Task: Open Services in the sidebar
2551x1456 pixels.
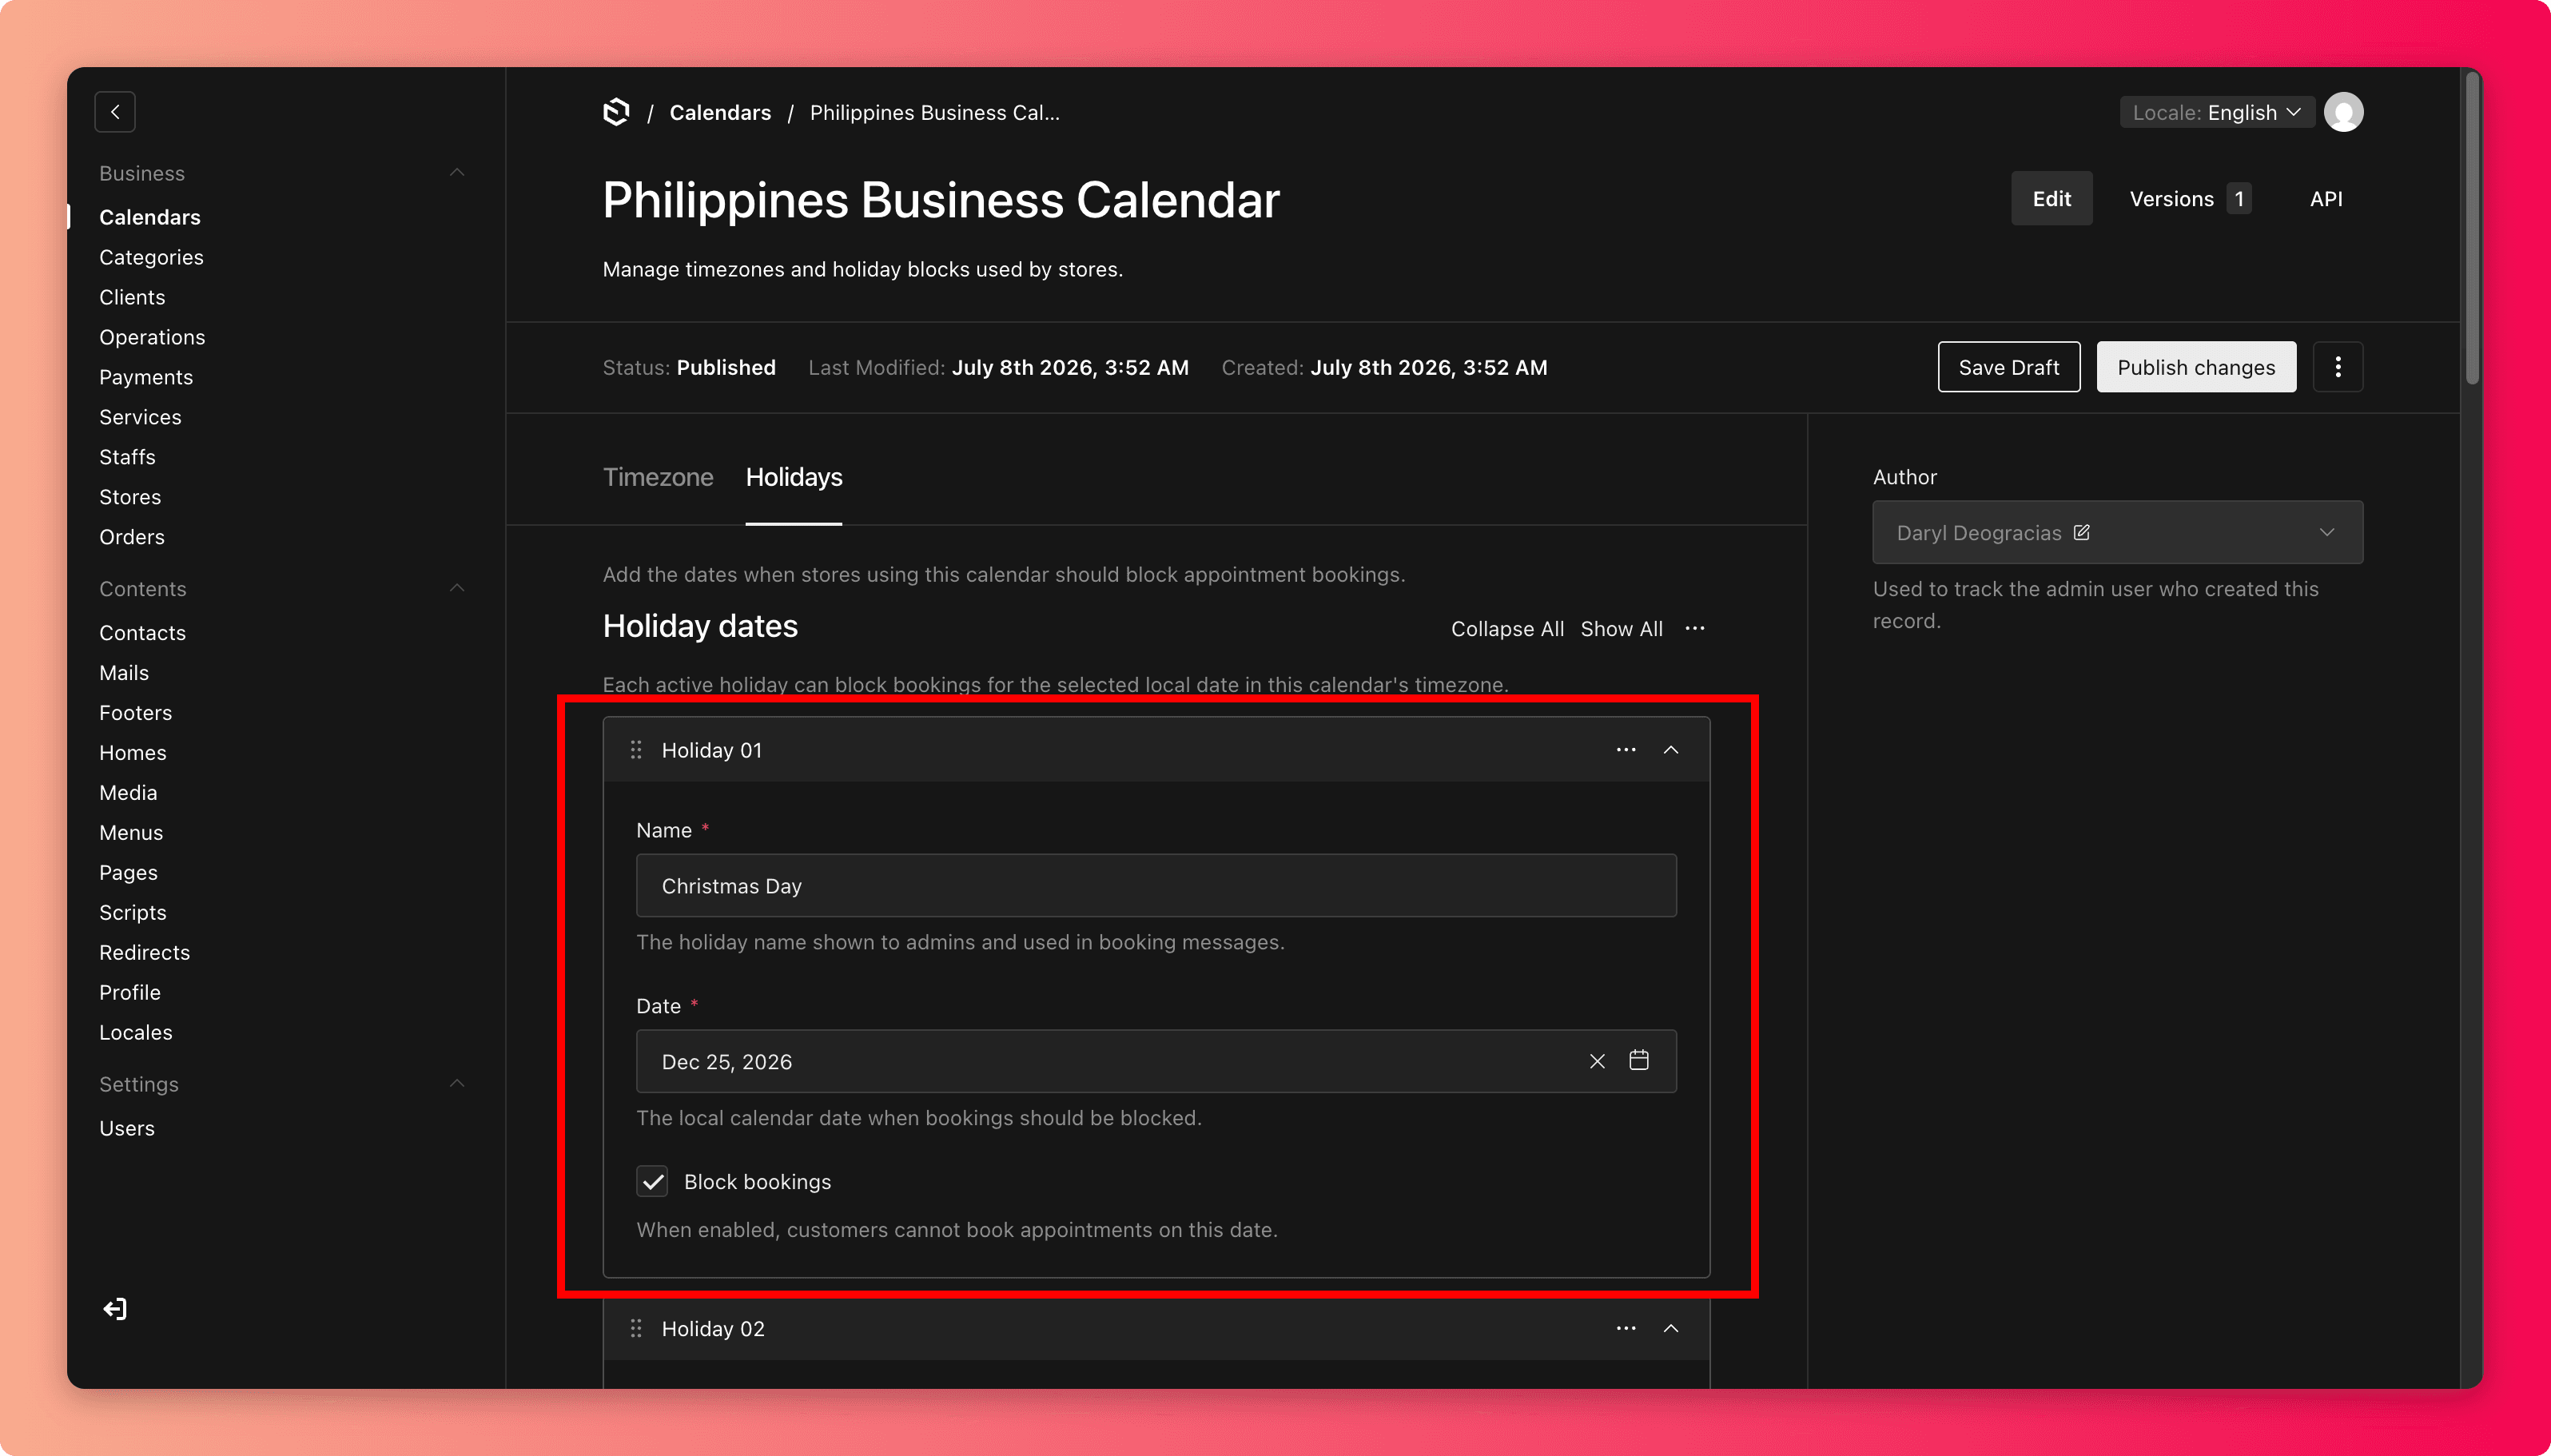Action: tap(140, 417)
